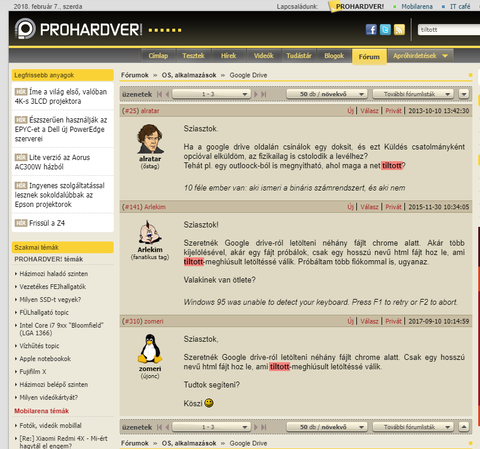The width and height of the screenshot is (480, 449).
Task: Open the IT café site link
Action: coord(460,6)
